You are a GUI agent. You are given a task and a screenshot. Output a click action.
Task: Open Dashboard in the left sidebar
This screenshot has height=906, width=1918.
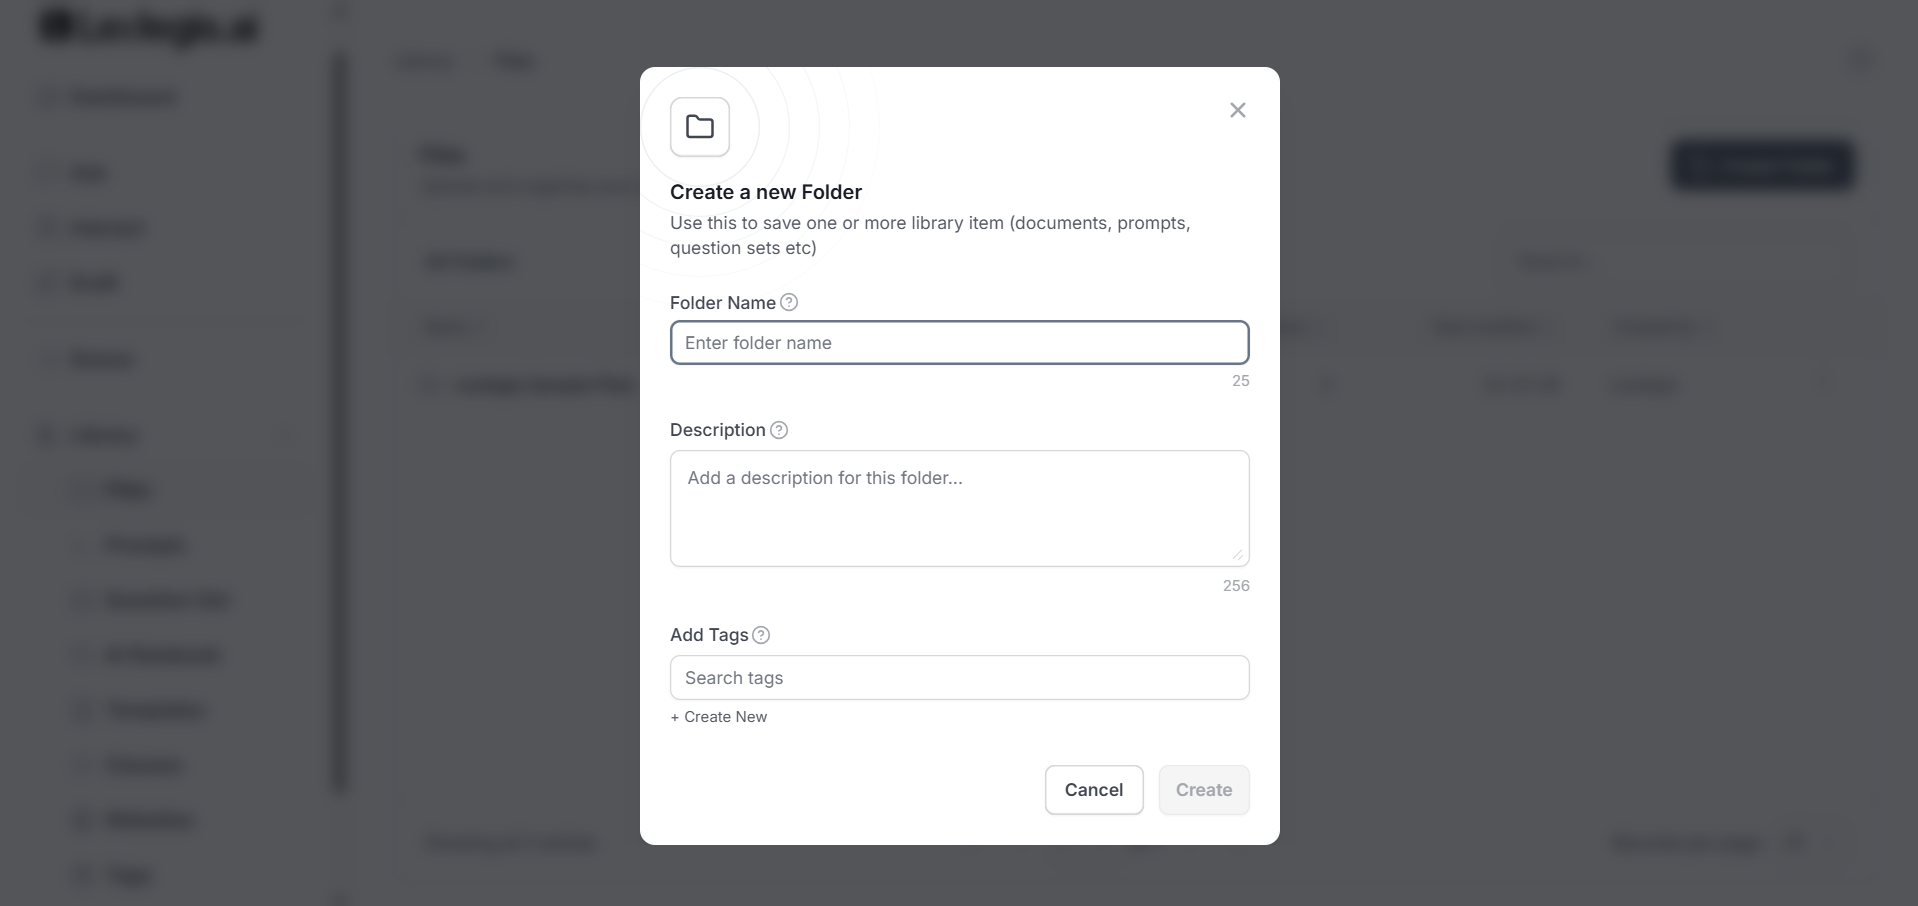pyautogui.click(x=122, y=98)
